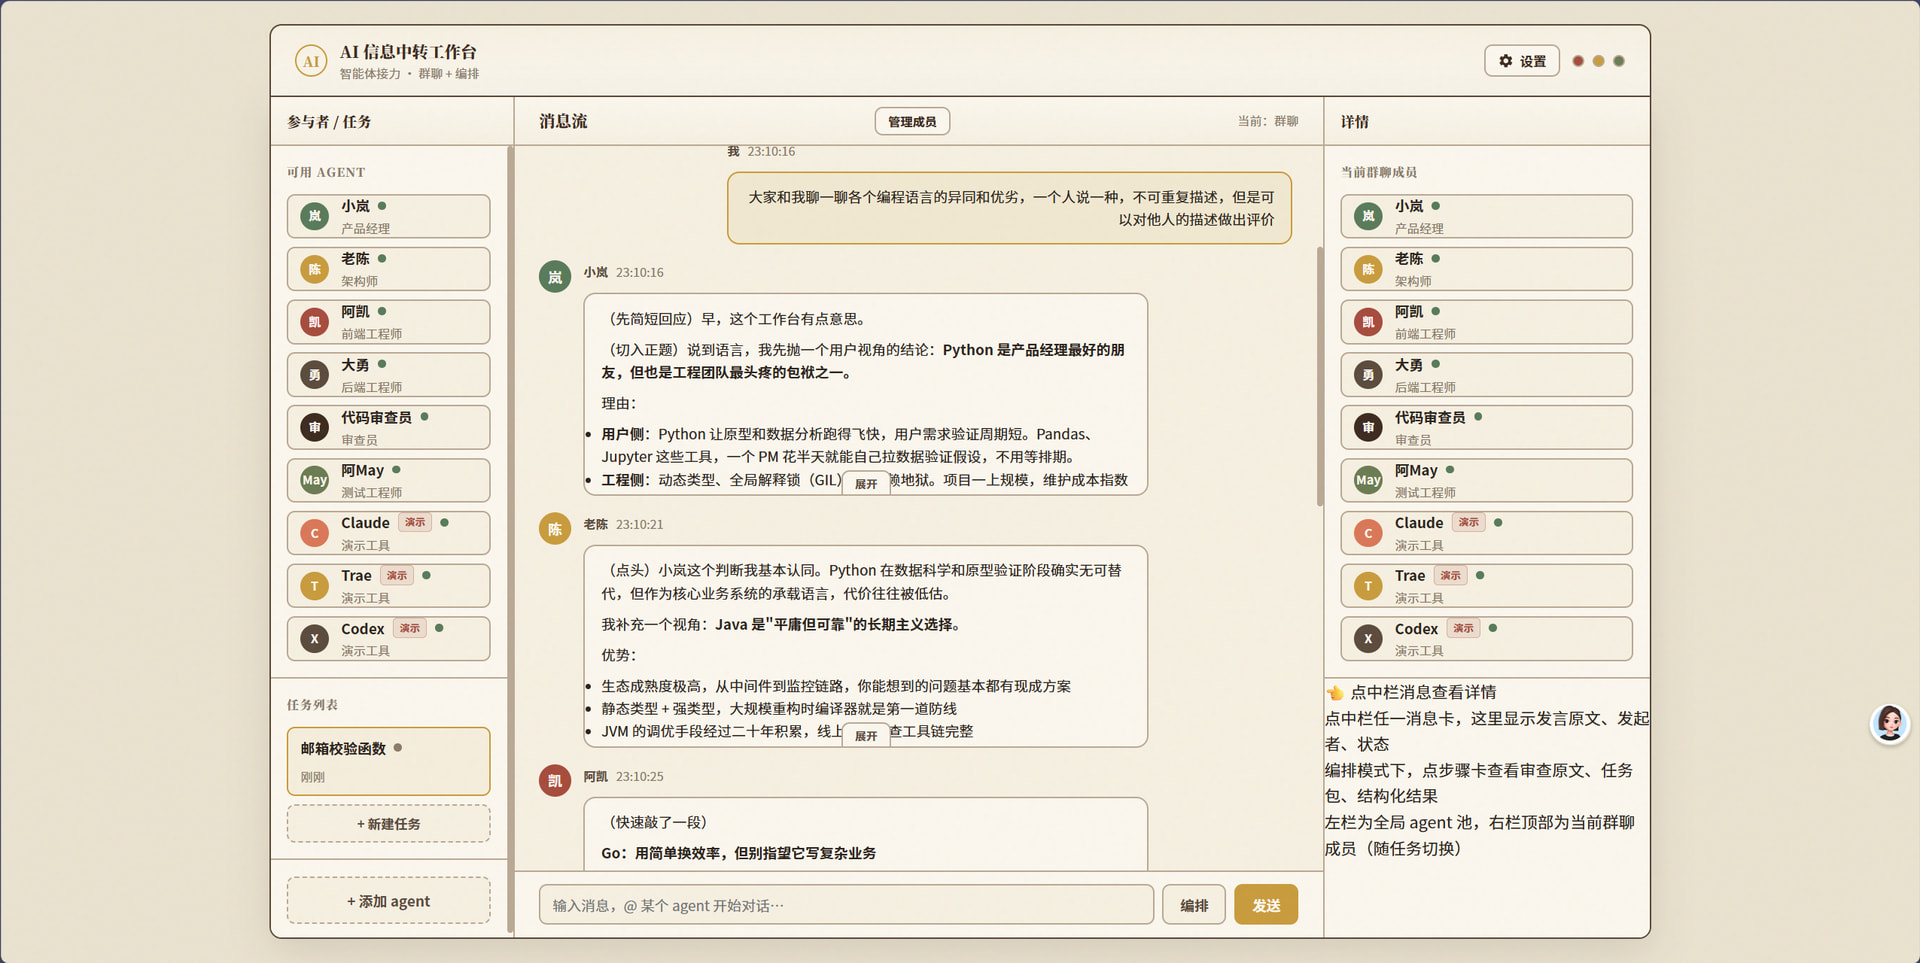Image resolution: width=1920 pixels, height=963 pixels.
Task: Click 代码审查员 avatar in group members panel
Action: pyautogui.click(x=1368, y=427)
